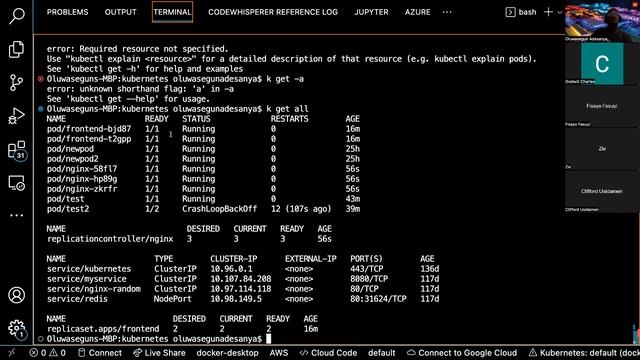
Task: Click cluster IP 10.96.0.1
Action: [231, 269]
